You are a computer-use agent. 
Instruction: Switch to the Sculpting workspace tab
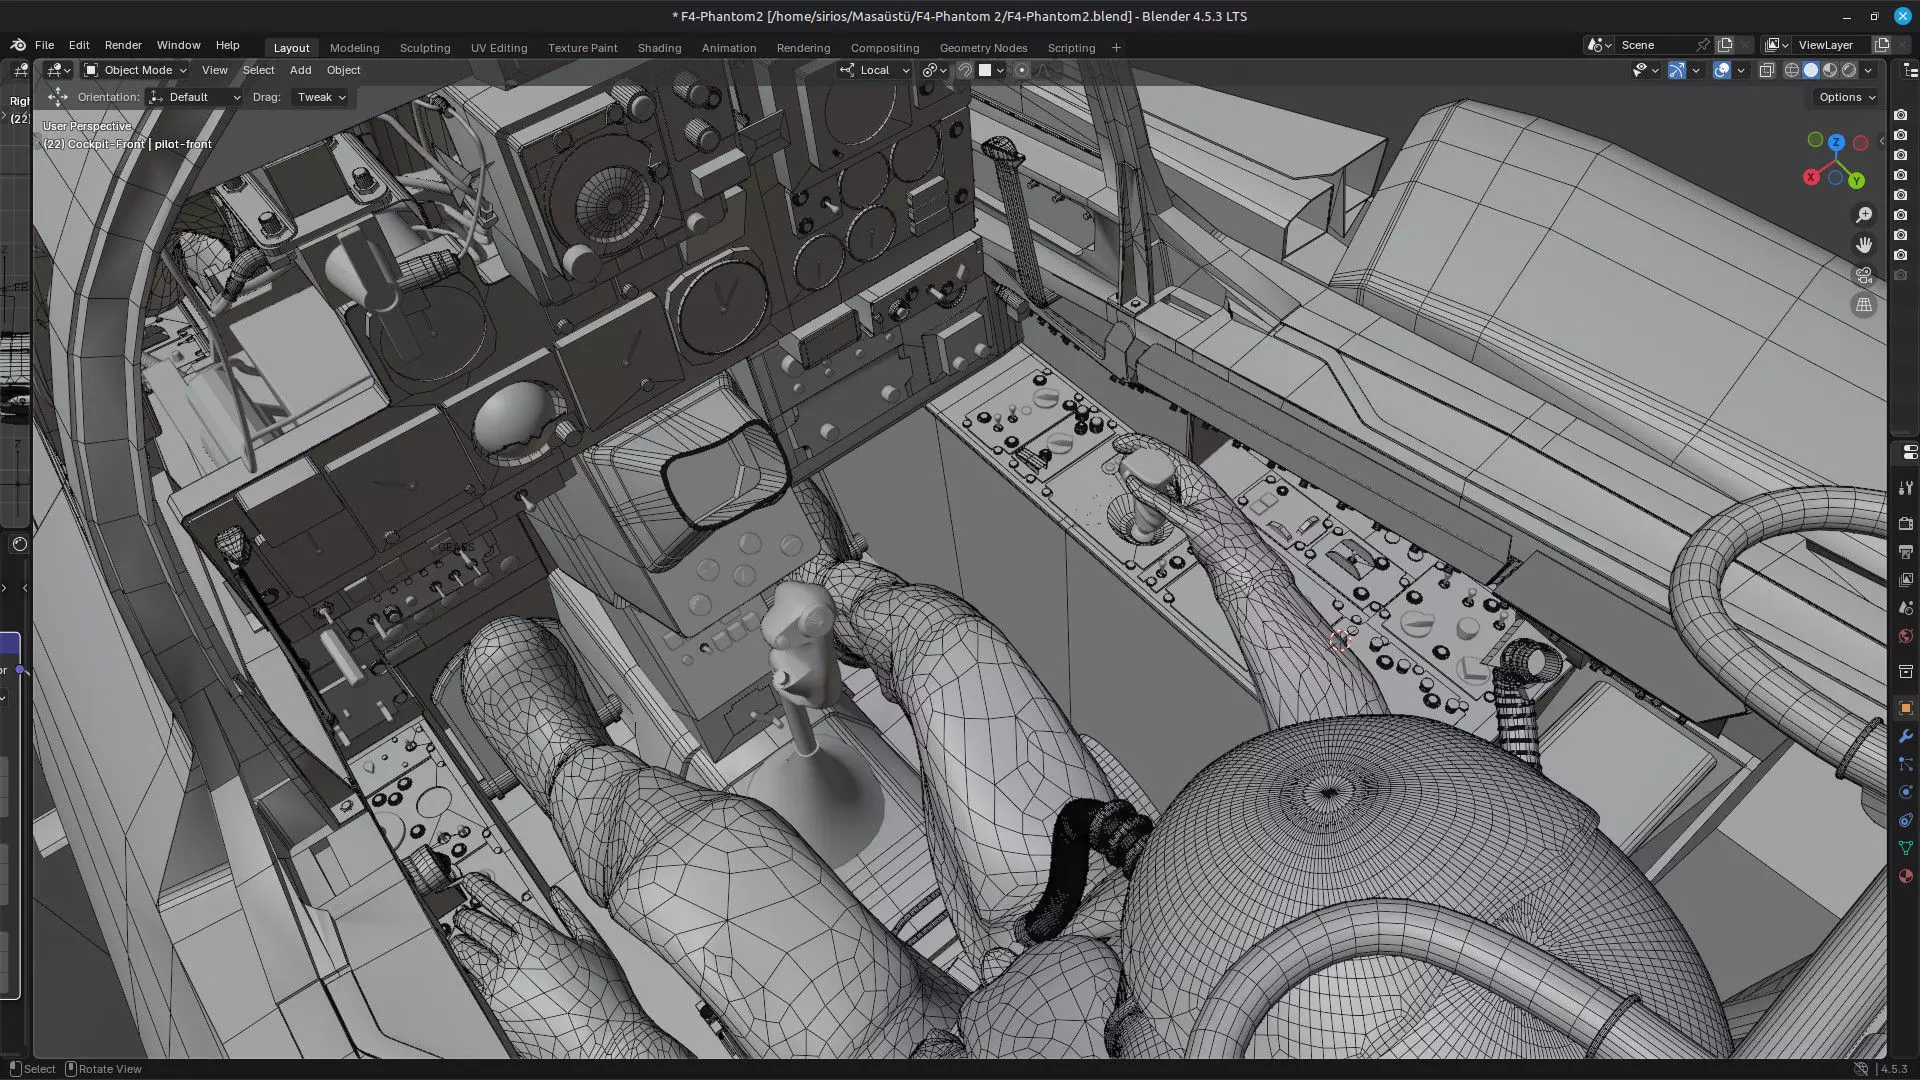click(424, 48)
